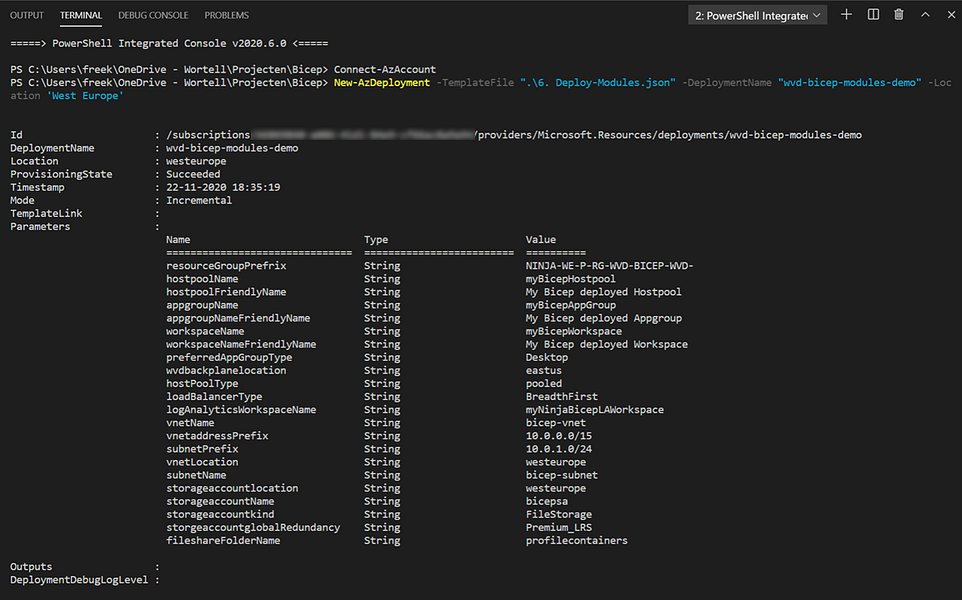The height and width of the screenshot is (600, 962).
Task: Close the terminal panel
Action: 951,15
